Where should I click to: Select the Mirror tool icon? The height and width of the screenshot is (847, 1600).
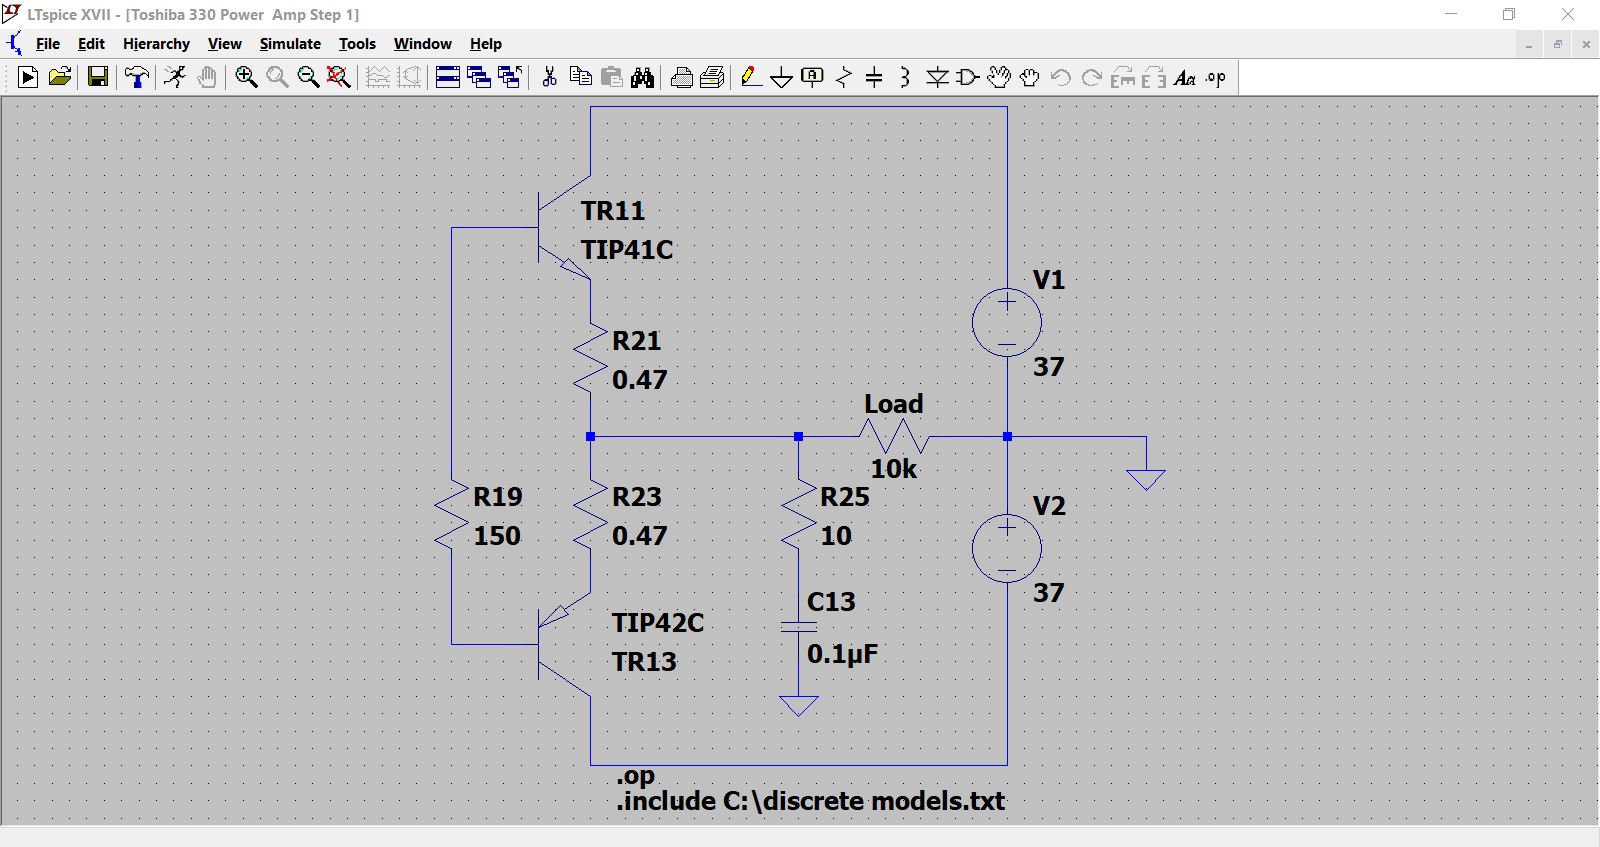(x=1154, y=77)
